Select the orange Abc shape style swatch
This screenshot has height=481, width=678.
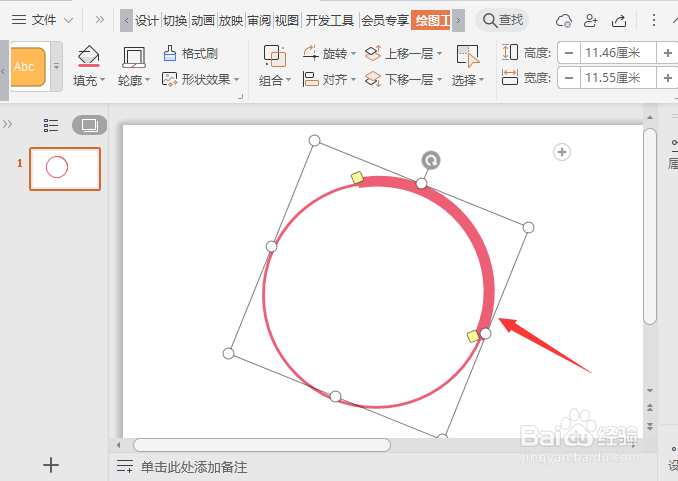tap(28, 67)
